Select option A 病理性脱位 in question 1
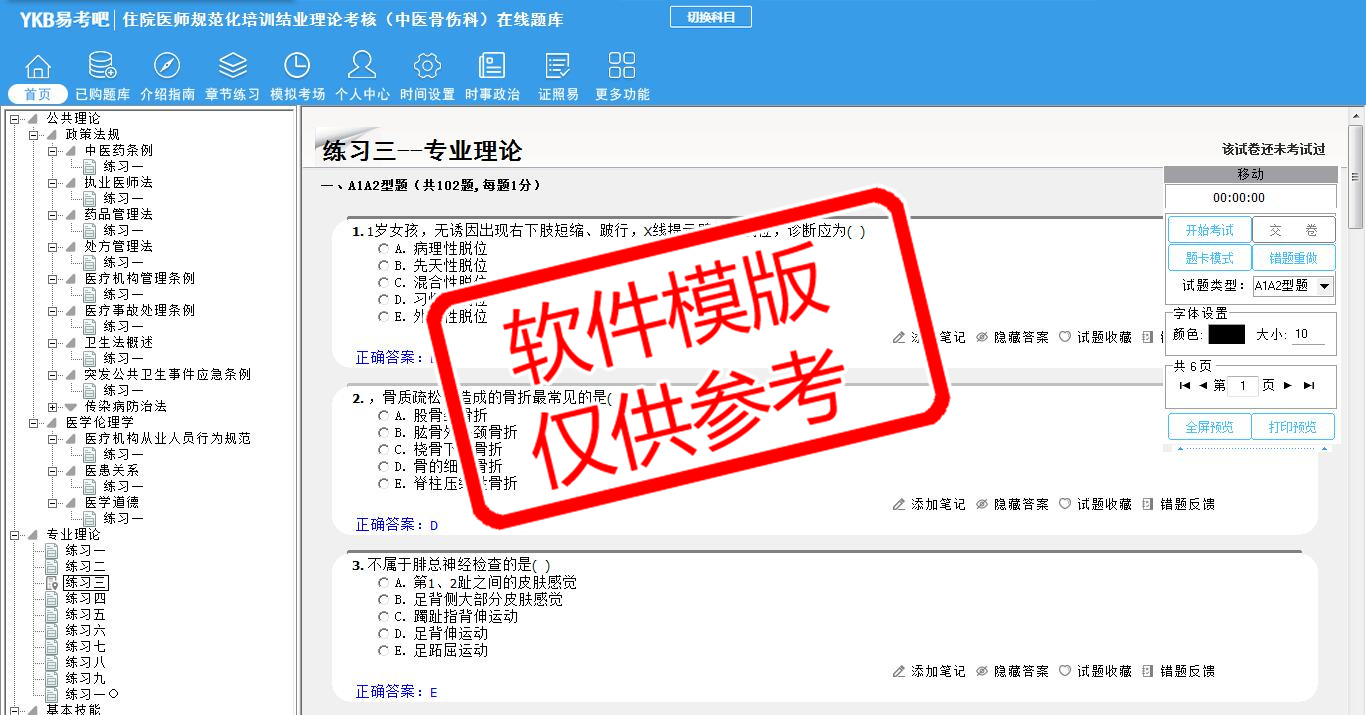This screenshot has height=715, width=1366. pyautogui.click(x=383, y=248)
